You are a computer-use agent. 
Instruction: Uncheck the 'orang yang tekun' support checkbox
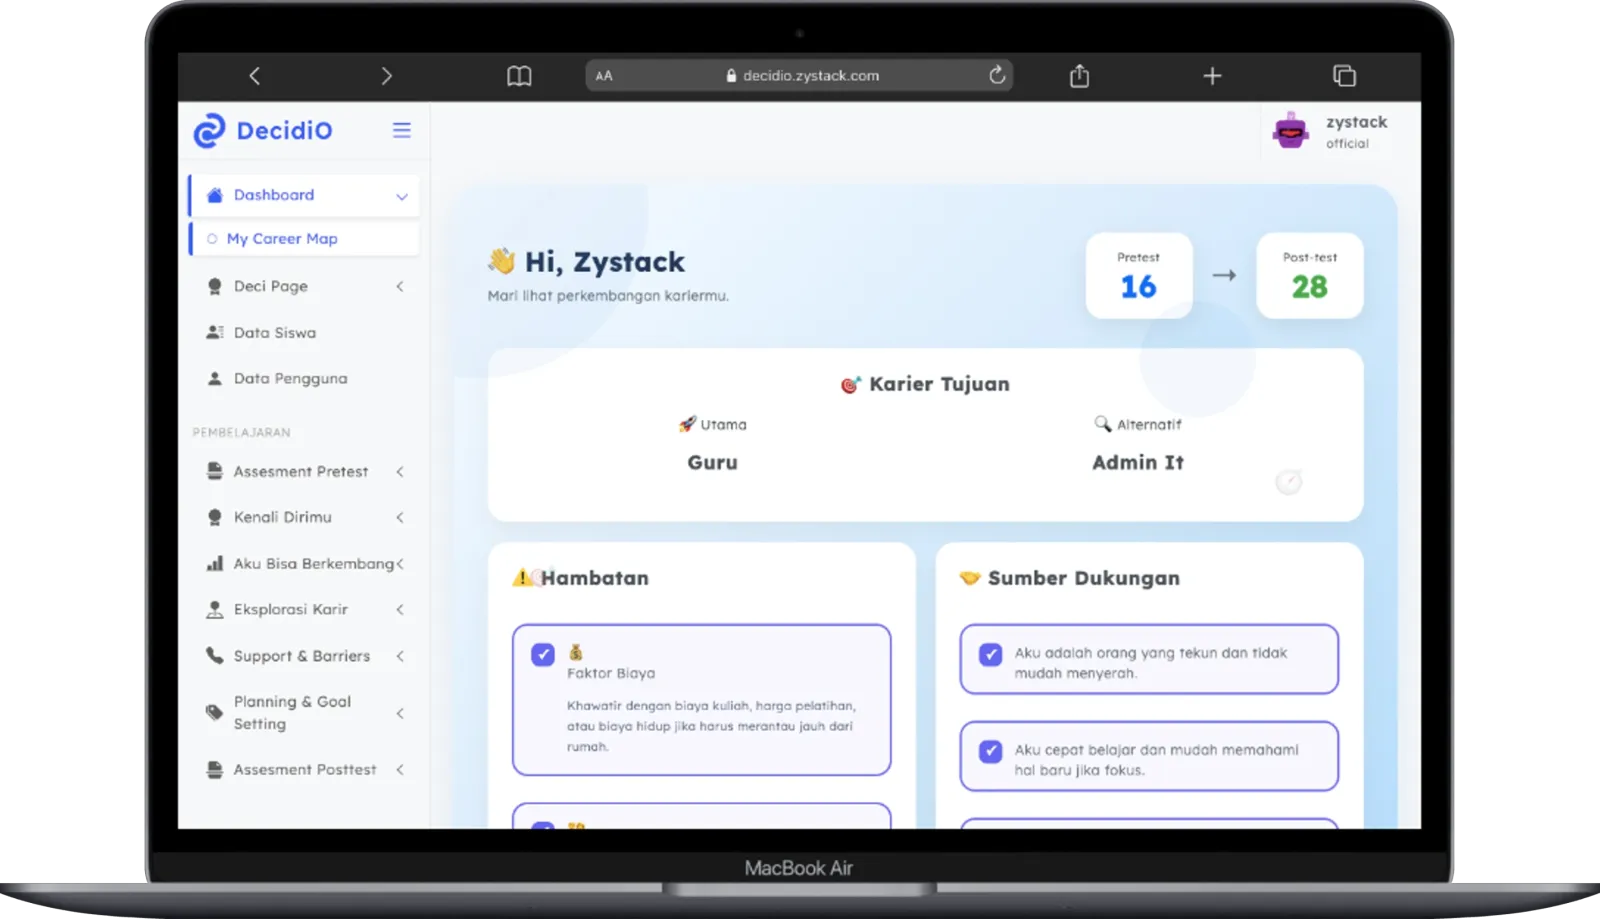pos(990,655)
